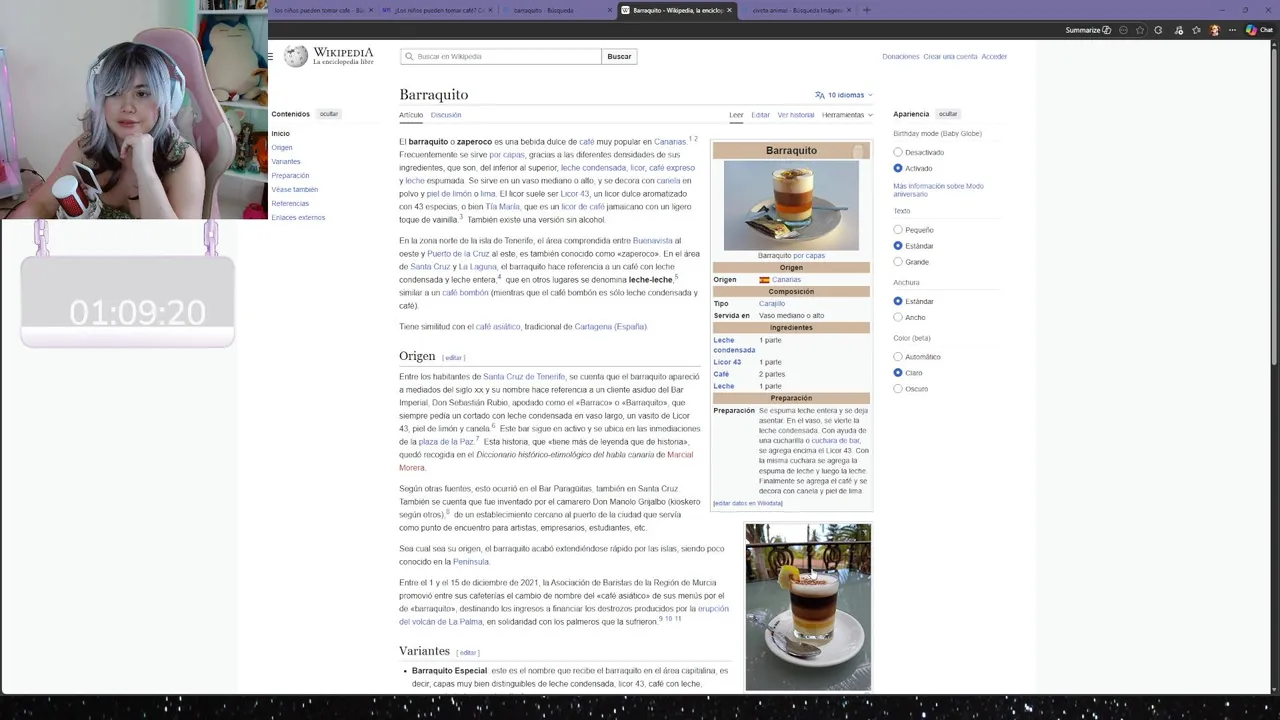The width and height of the screenshot is (1280, 720).
Task: Switch to 'civeta animal' browser tab
Action: pyautogui.click(x=795, y=10)
